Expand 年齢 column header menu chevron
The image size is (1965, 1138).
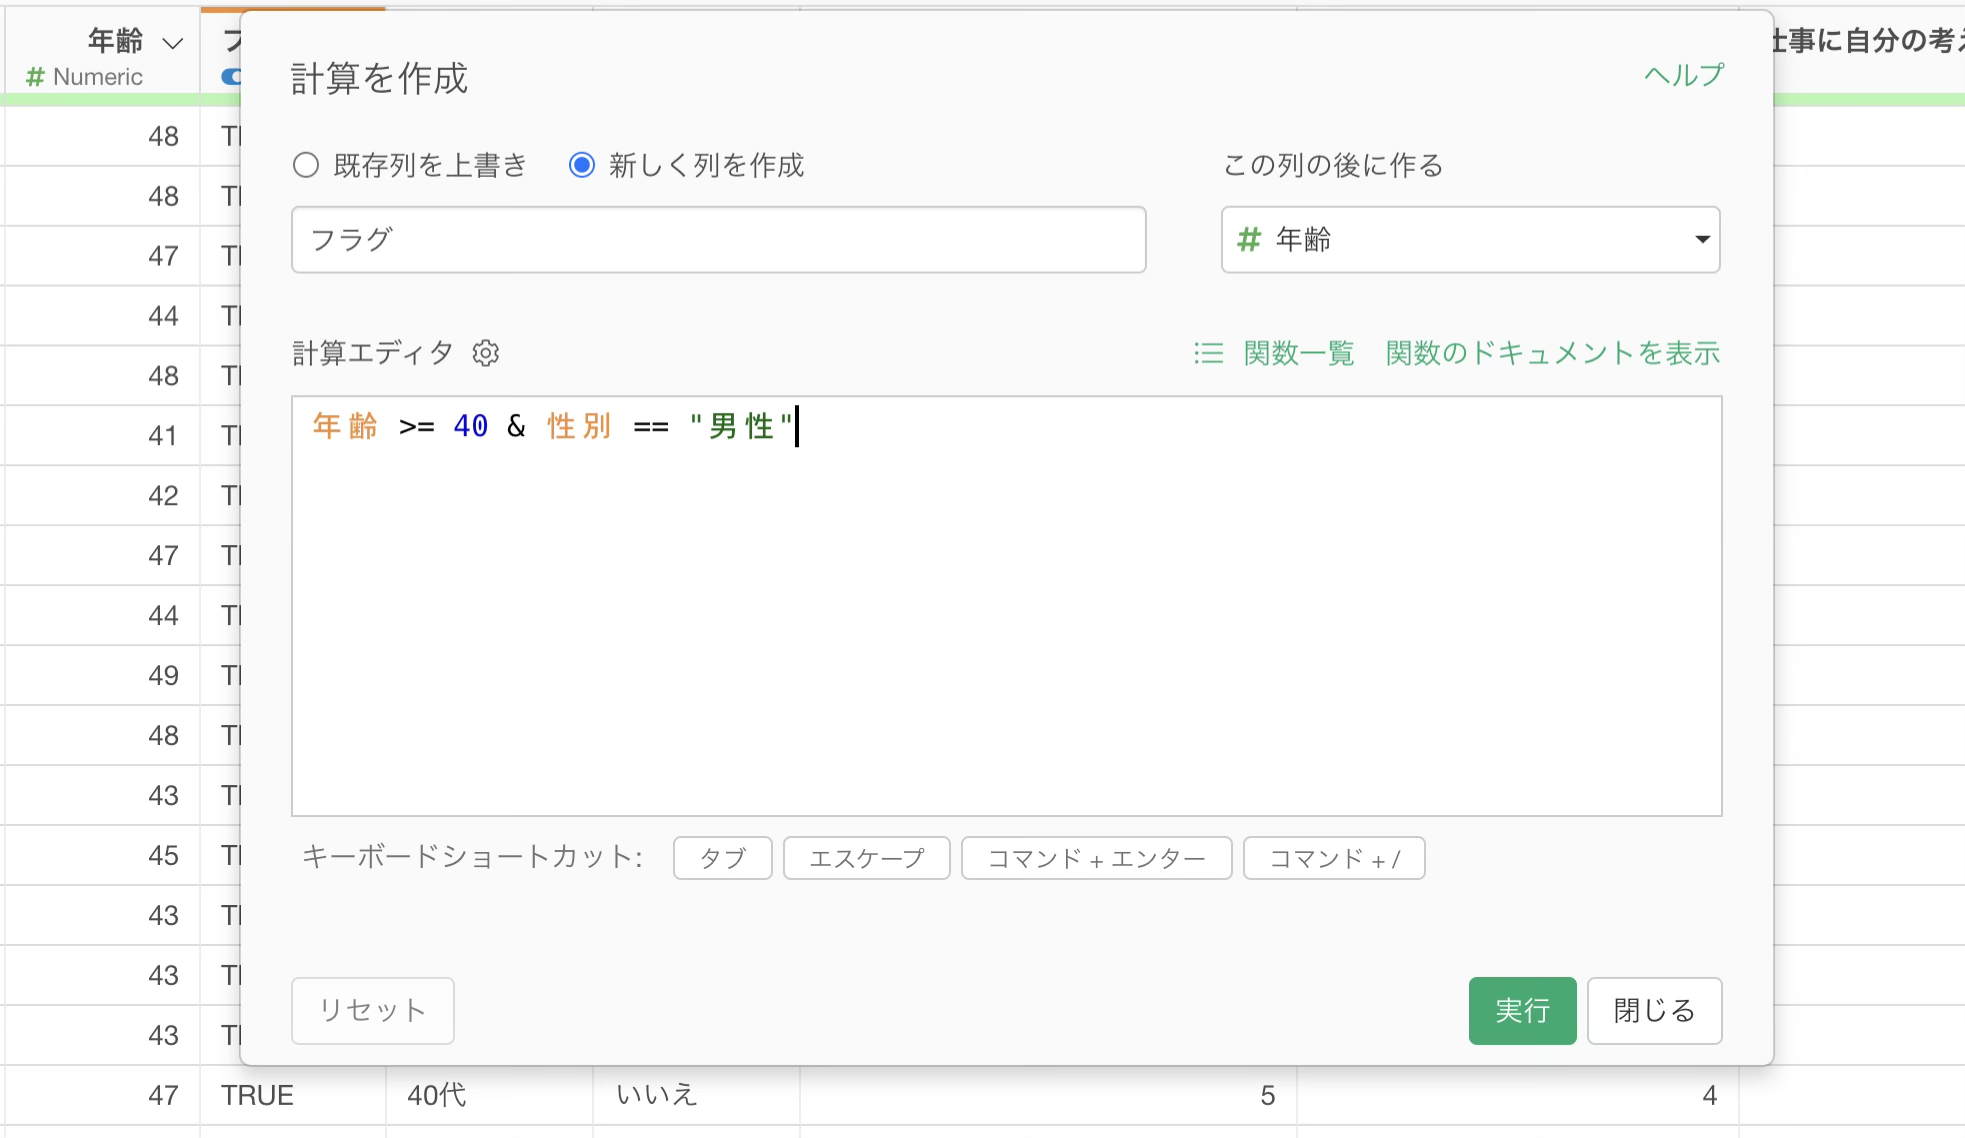[173, 43]
